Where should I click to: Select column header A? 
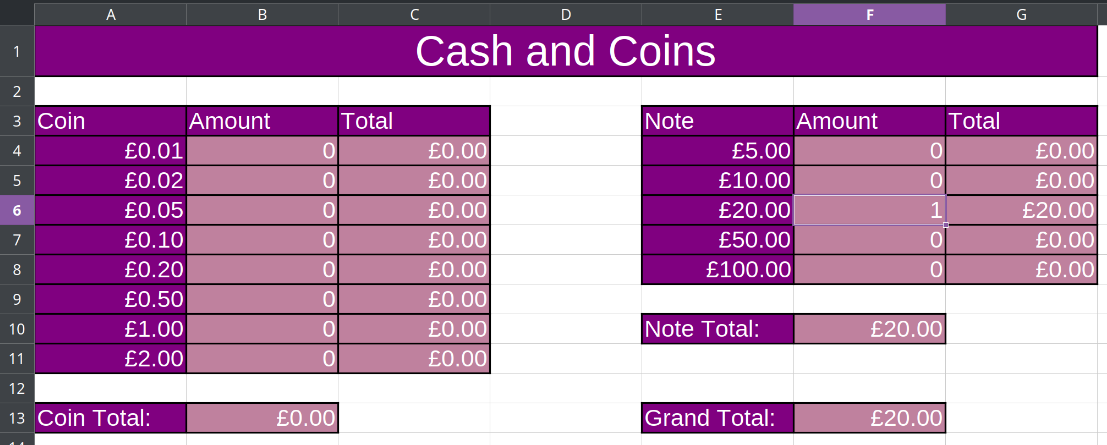click(110, 14)
